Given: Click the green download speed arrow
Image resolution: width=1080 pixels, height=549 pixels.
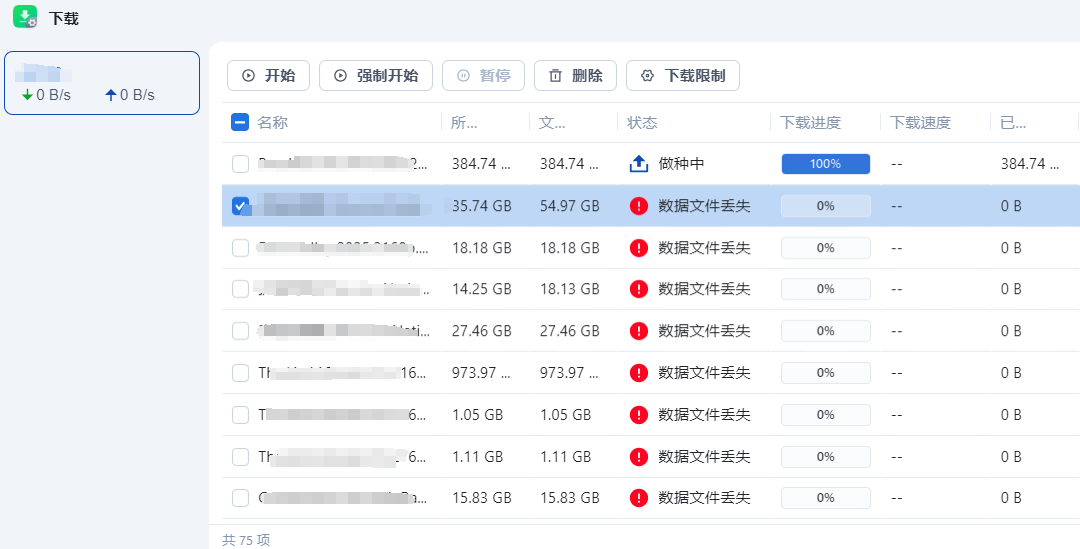Looking at the screenshot, I should (x=28, y=95).
